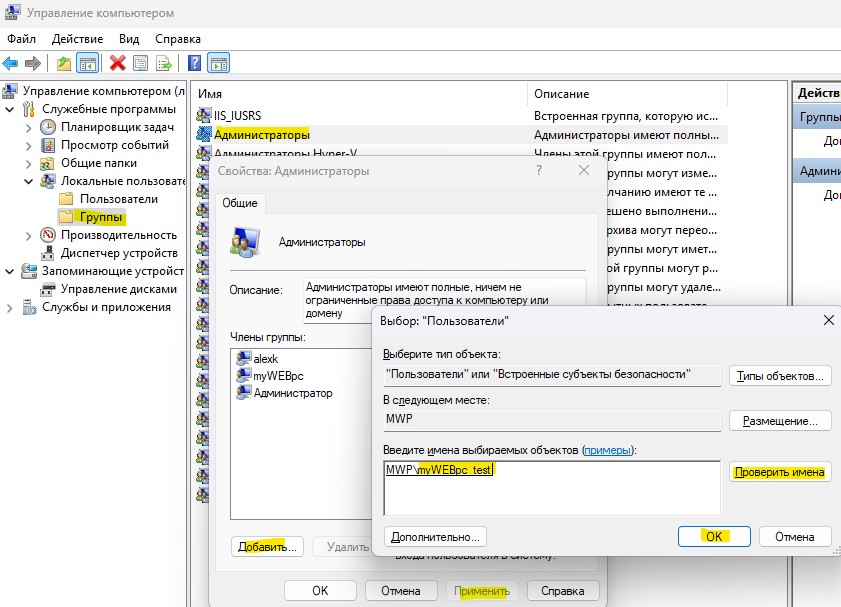Collapse the Локальные пользователи node
This screenshot has width=841, height=607.
(x=28, y=181)
